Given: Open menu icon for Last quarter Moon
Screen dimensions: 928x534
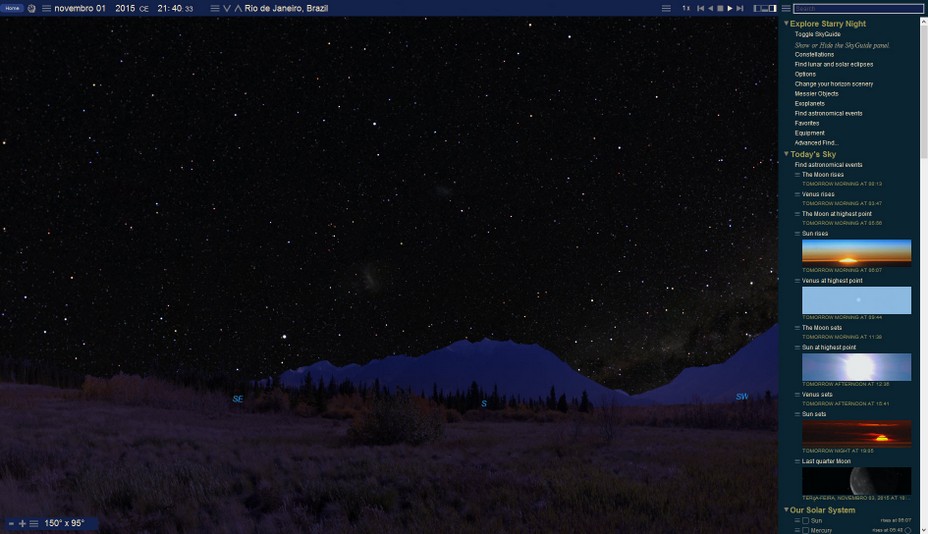Looking at the screenshot, I should 797,461.
